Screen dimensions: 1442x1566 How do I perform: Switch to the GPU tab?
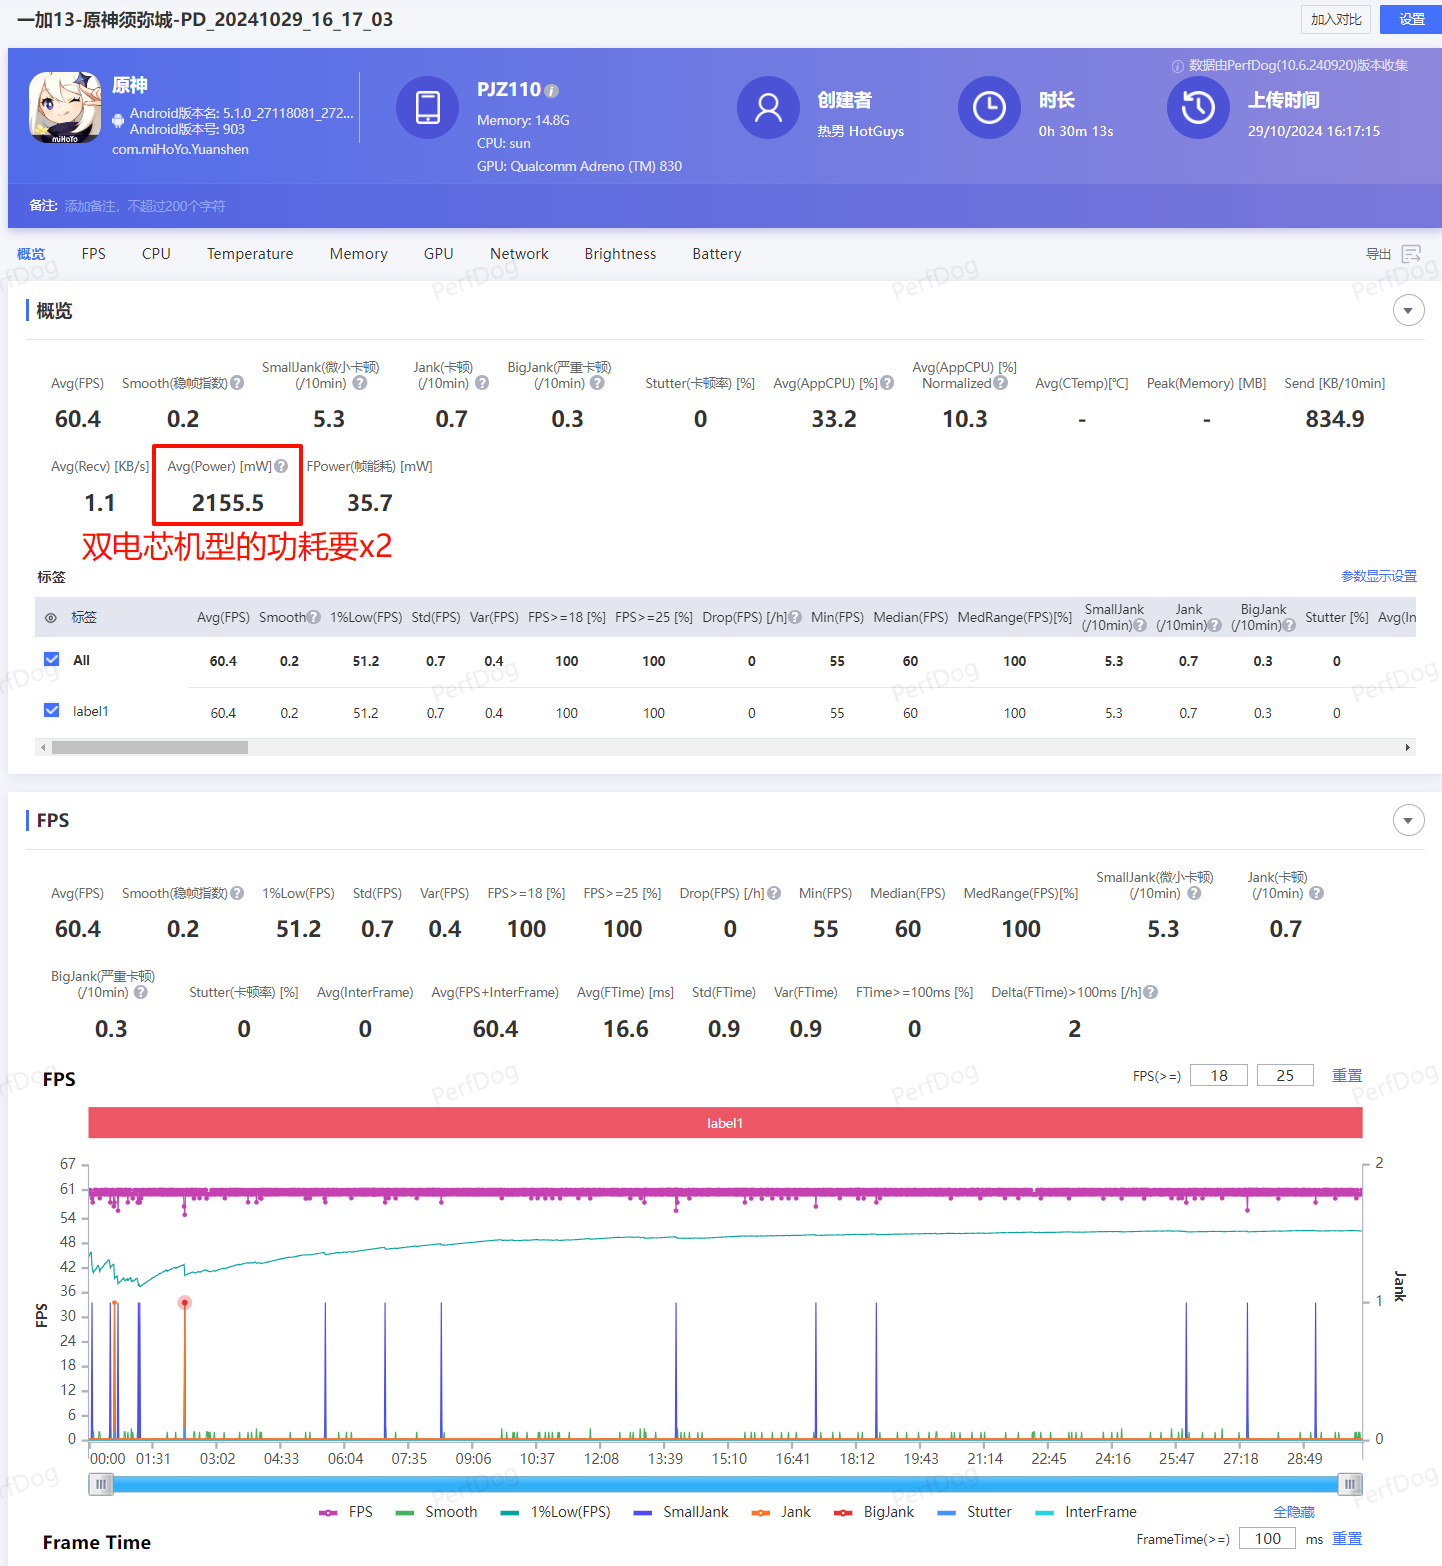(439, 254)
